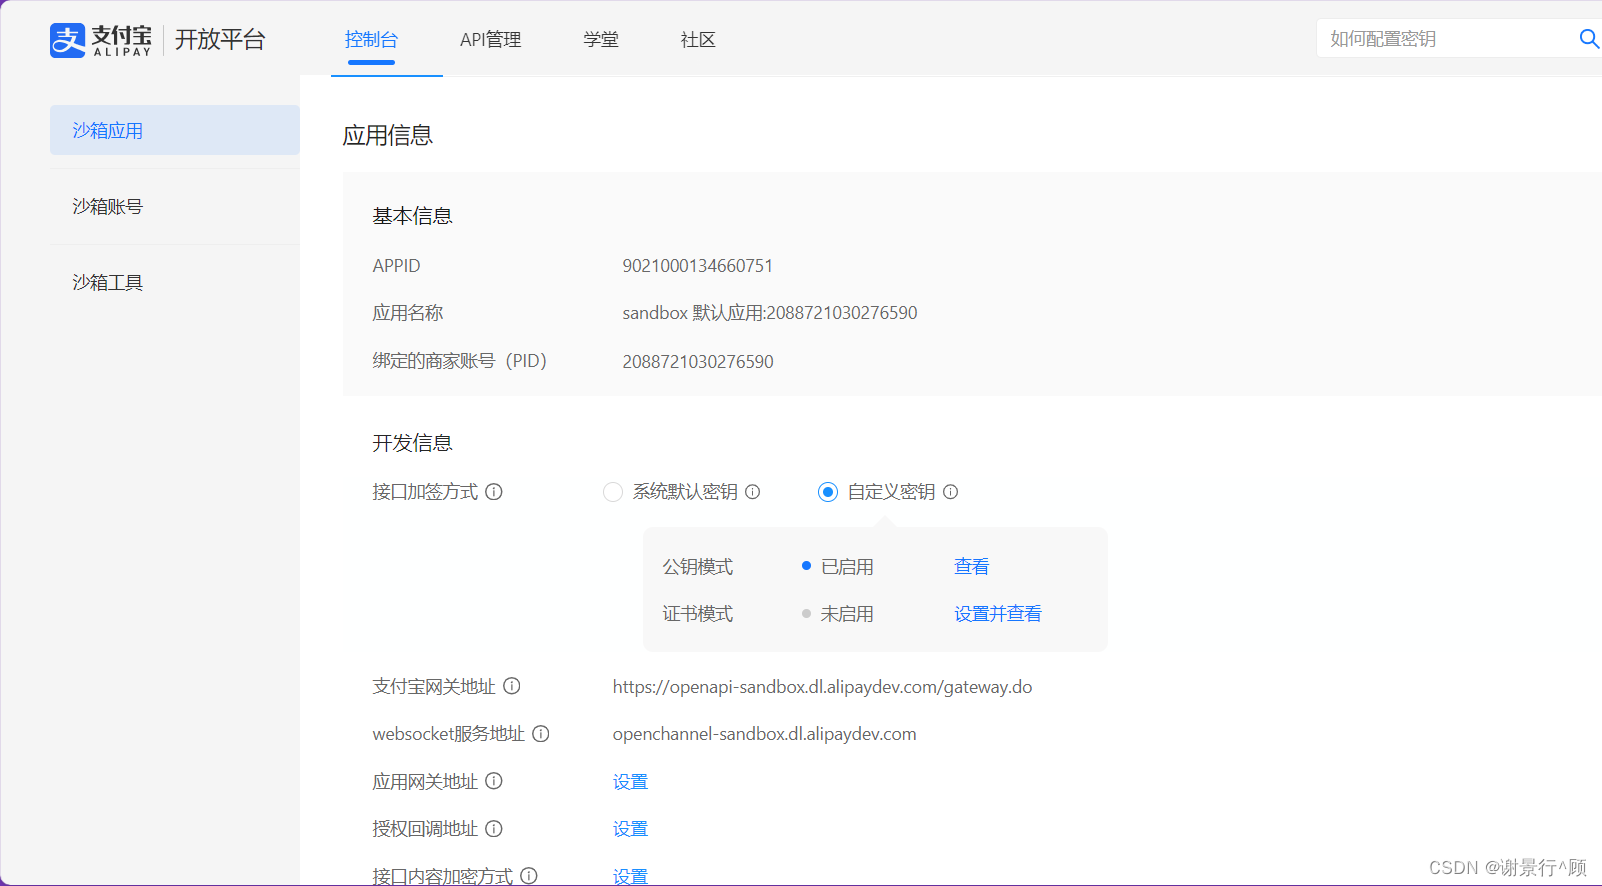The width and height of the screenshot is (1602, 886).
Task: Click info icon beside 接口内容加密方式
Action: [x=529, y=876]
